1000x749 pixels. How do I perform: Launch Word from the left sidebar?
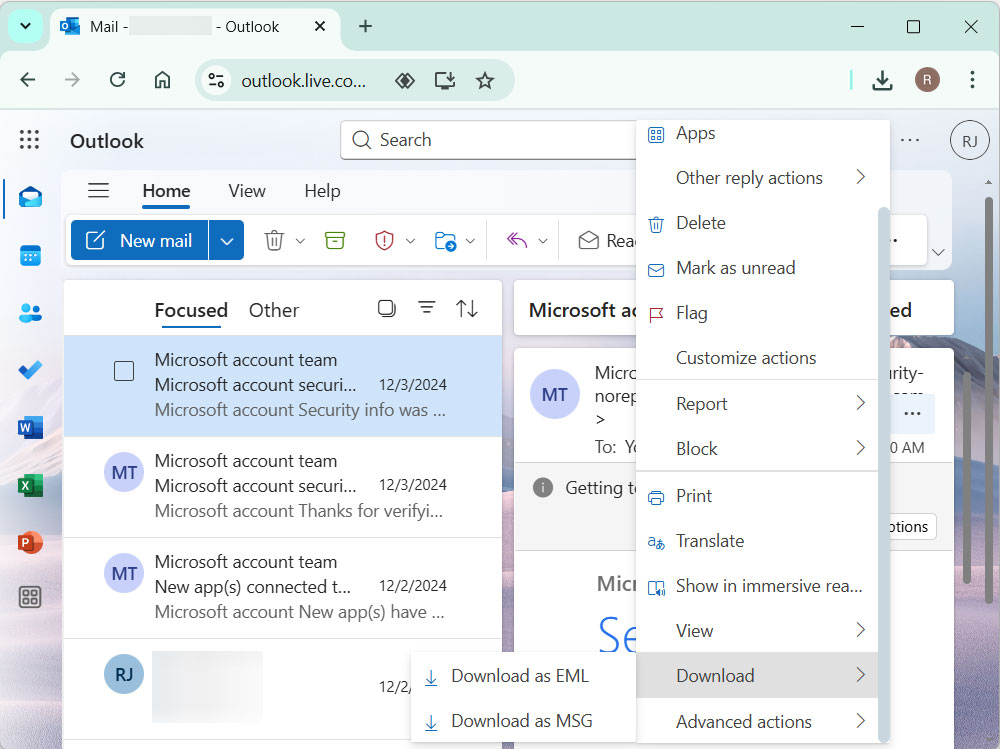pyautogui.click(x=30, y=427)
